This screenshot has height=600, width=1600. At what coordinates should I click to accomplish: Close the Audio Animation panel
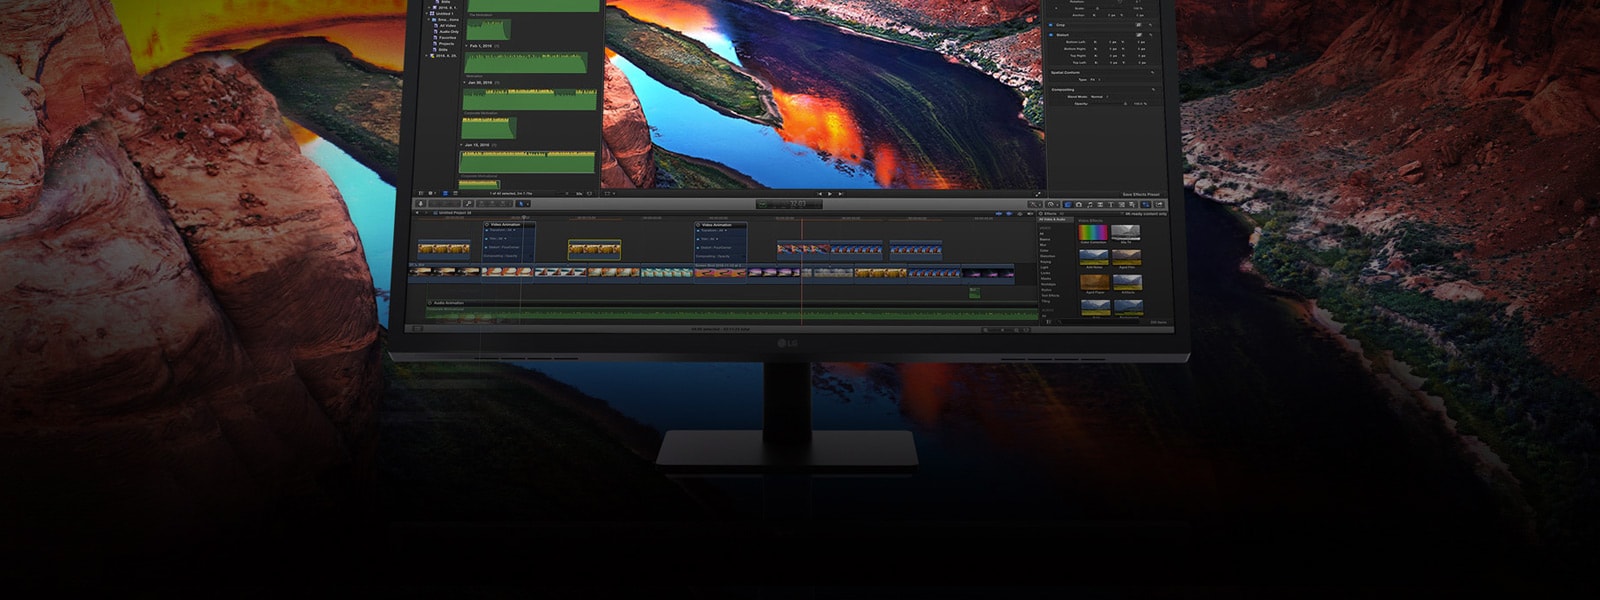(x=430, y=303)
